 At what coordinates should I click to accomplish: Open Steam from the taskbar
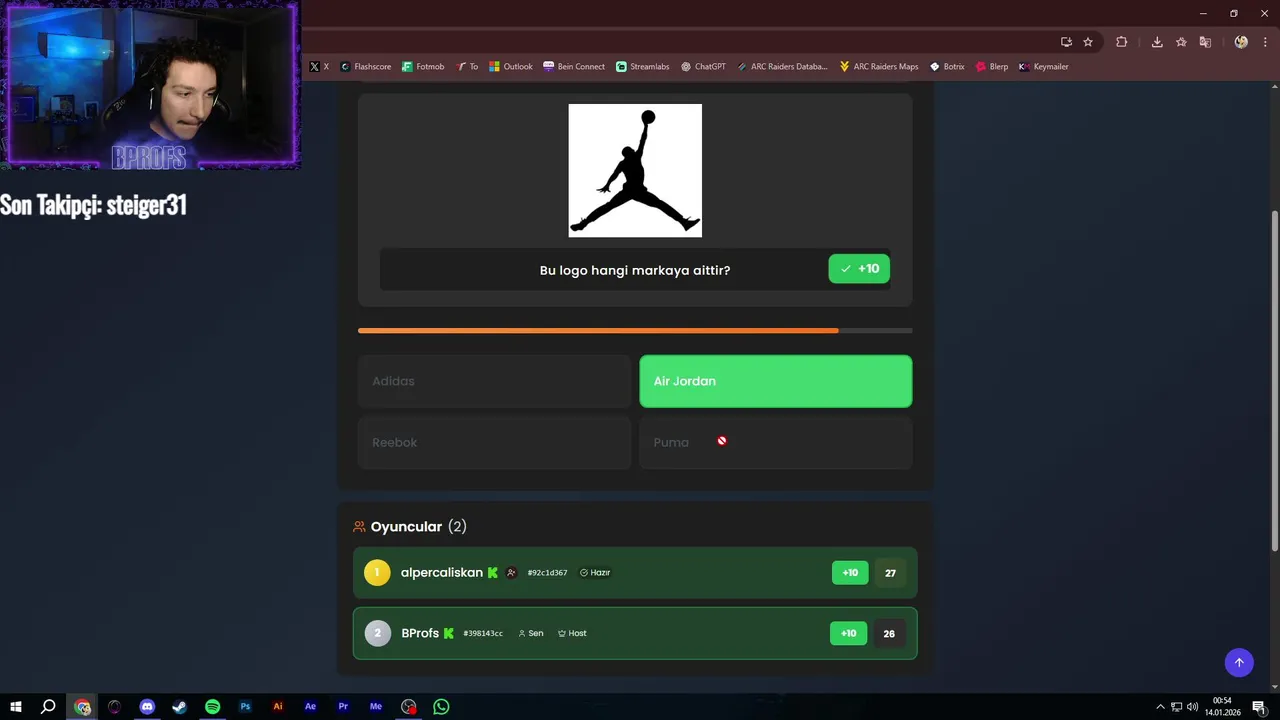pyautogui.click(x=179, y=706)
